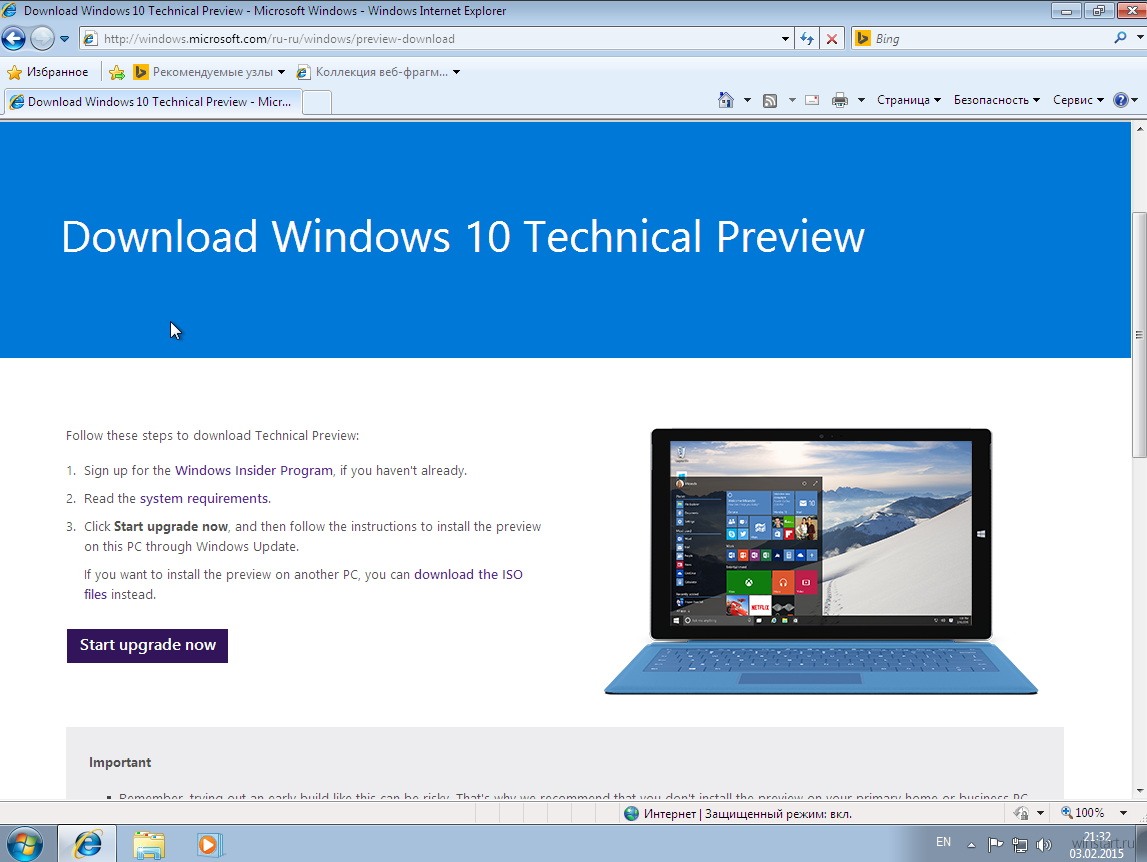
Task: Click the network tray icon
Action: coord(1020,844)
